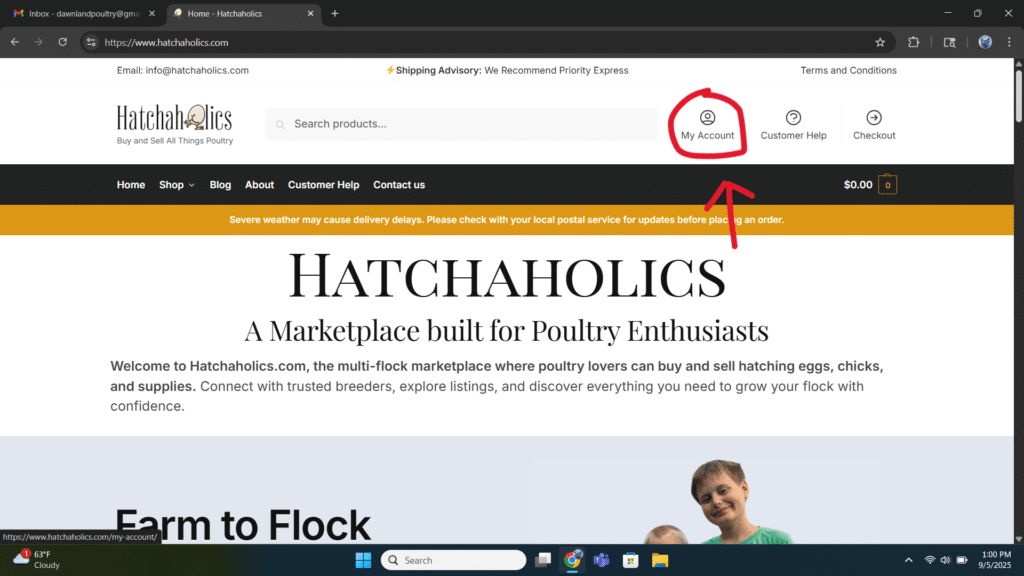Open the clock and date showing 1:00 PM
The image size is (1024, 576).
pyautogui.click(x=994, y=560)
